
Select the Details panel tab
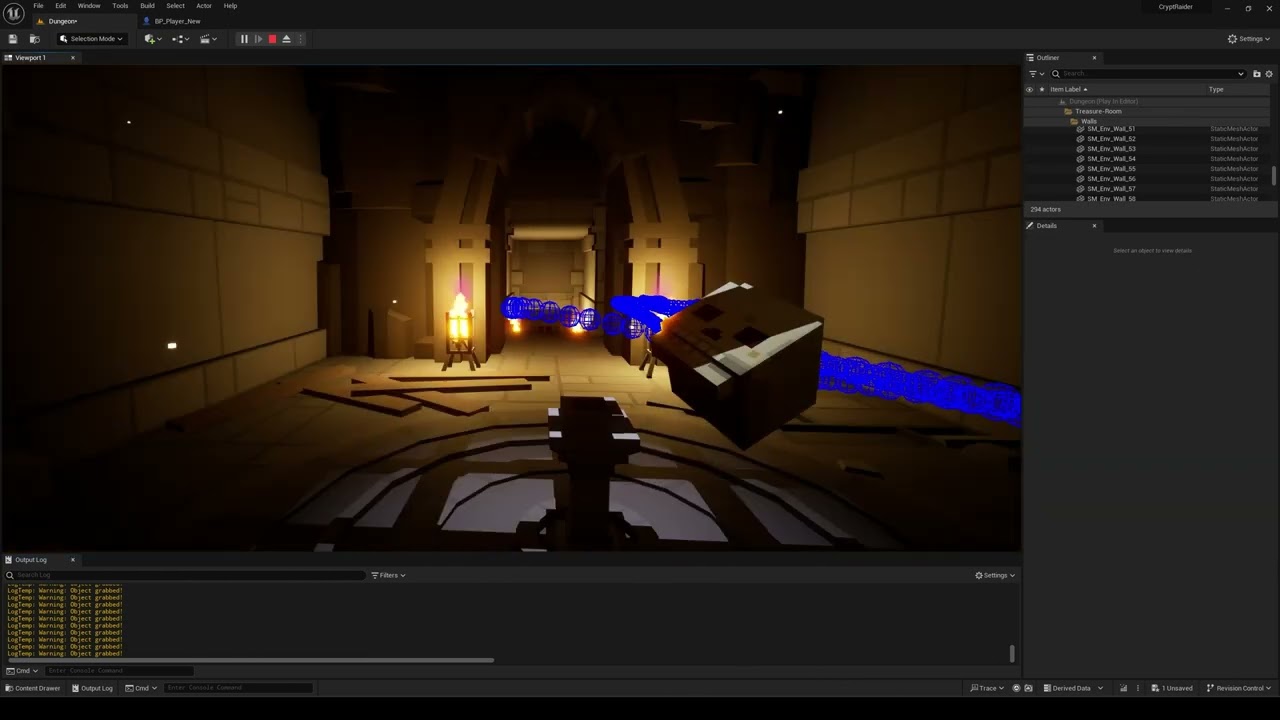[x=1046, y=226]
